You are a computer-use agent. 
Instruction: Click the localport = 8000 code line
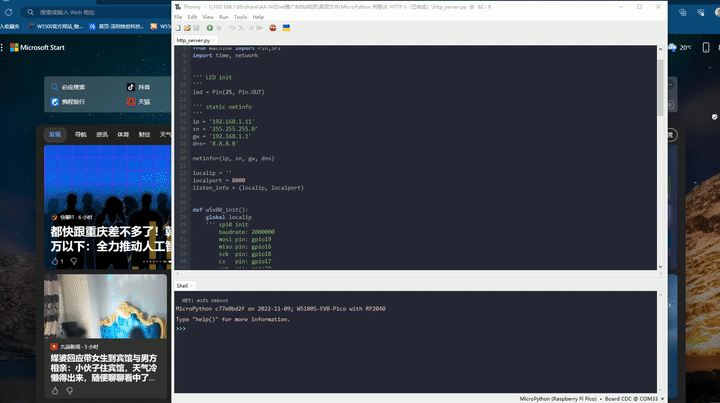(219, 180)
